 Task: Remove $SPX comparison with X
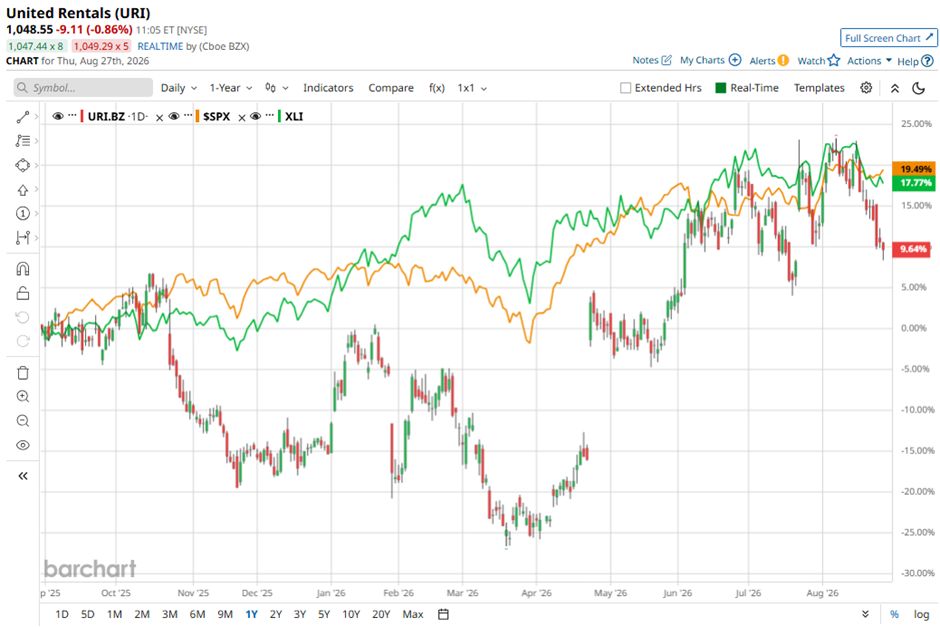(x=242, y=117)
